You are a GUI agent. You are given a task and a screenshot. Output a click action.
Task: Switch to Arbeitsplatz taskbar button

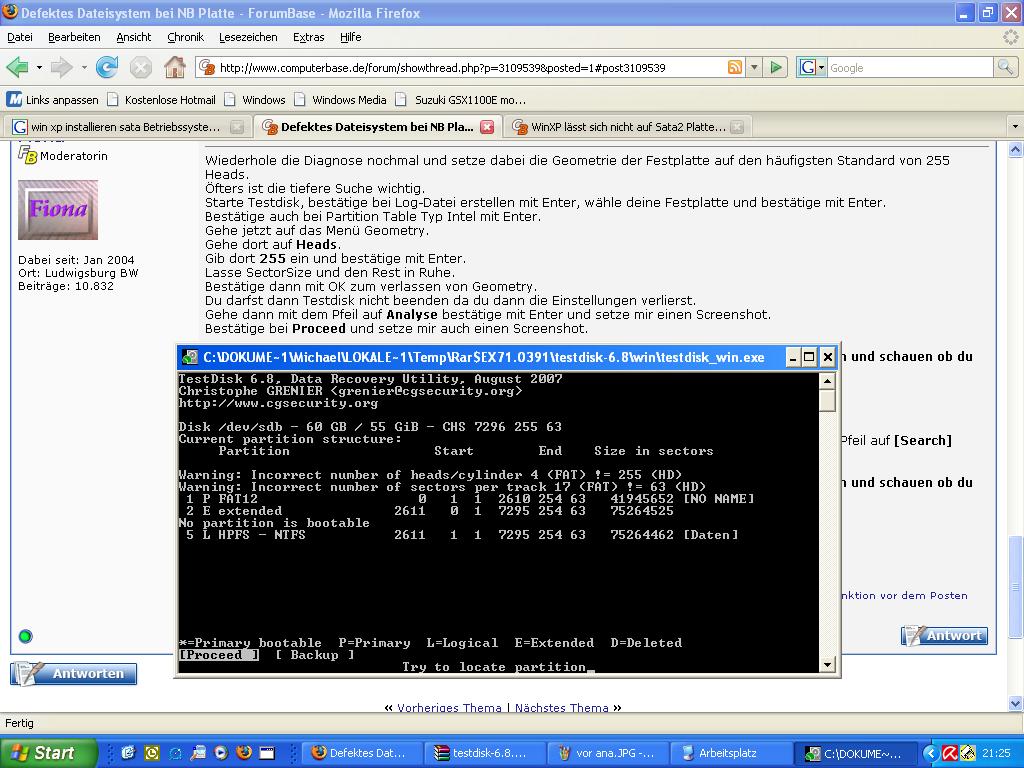(731, 754)
